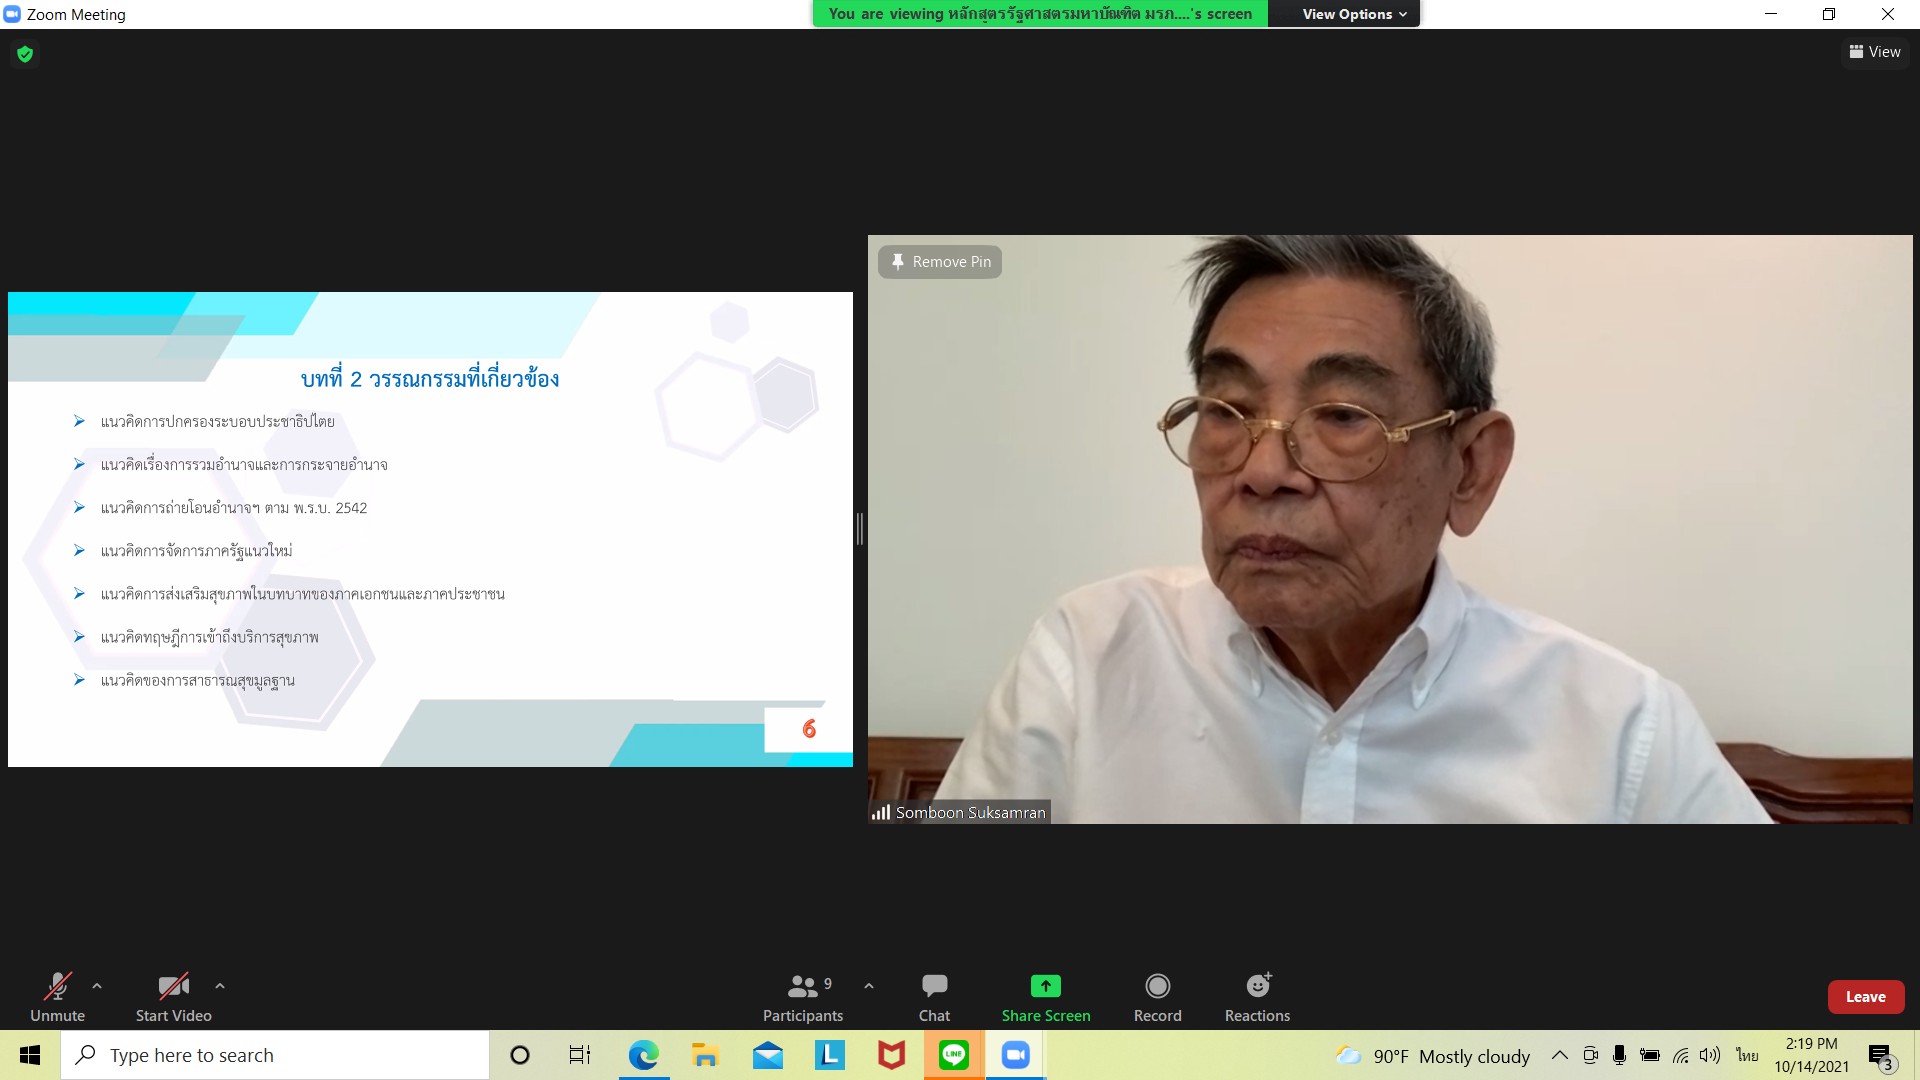Viewport: 1920px width, 1080px height.
Task: Click the Share Screen icon
Action: (x=1045, y=987)
